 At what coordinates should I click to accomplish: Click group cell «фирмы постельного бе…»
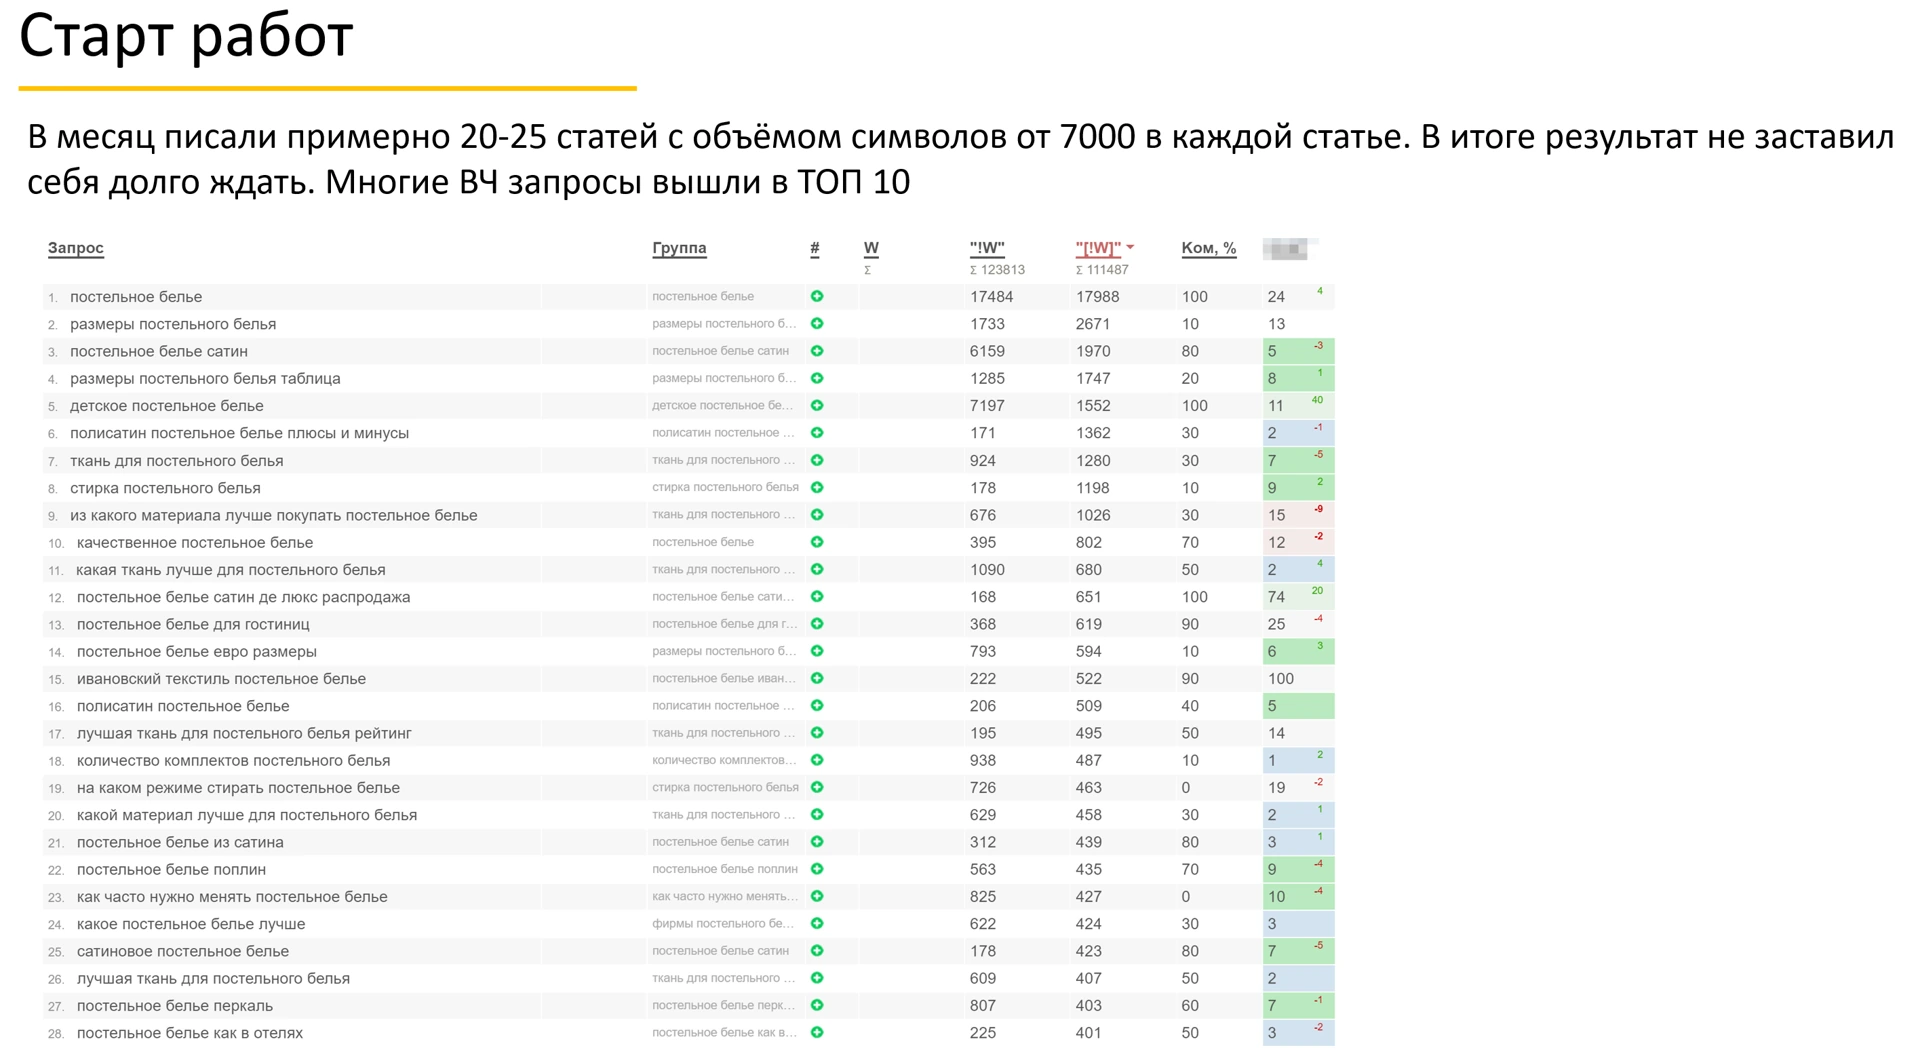tap(723, 924)
